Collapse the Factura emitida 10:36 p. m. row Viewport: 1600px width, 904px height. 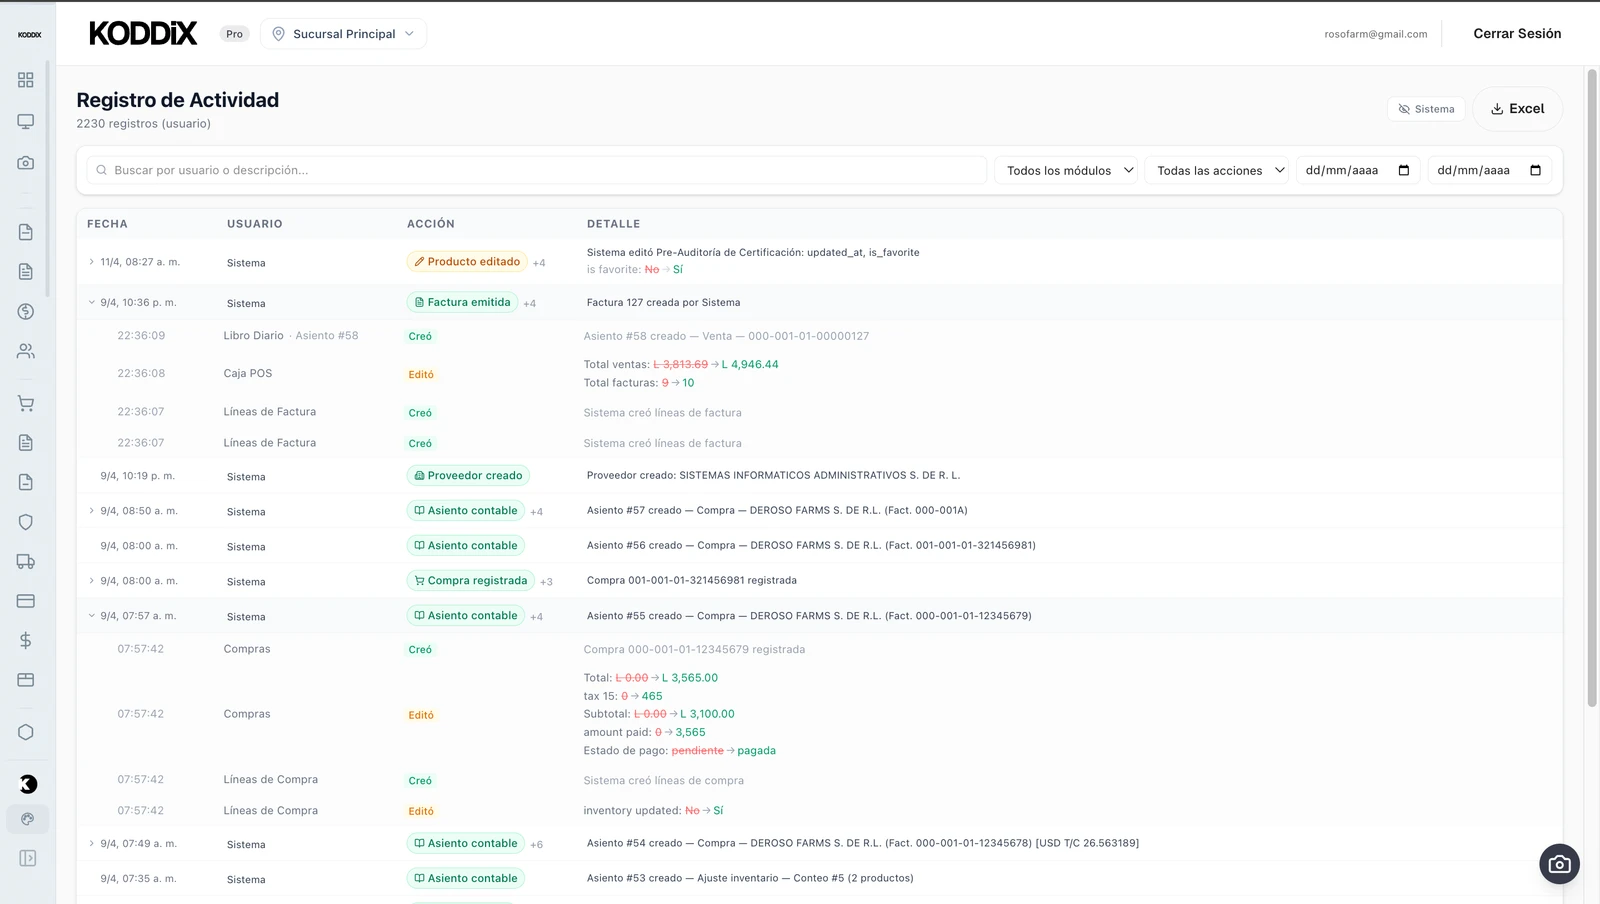pyautogui.click(x=92, y=302)
